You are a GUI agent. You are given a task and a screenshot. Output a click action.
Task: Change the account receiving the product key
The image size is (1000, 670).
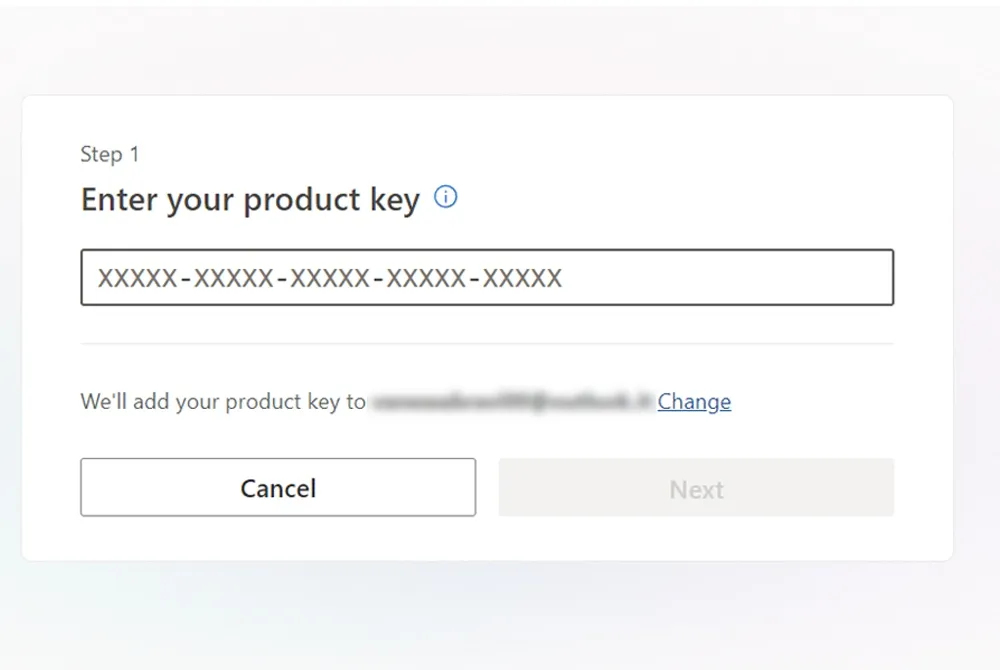(x=694, y=402)
